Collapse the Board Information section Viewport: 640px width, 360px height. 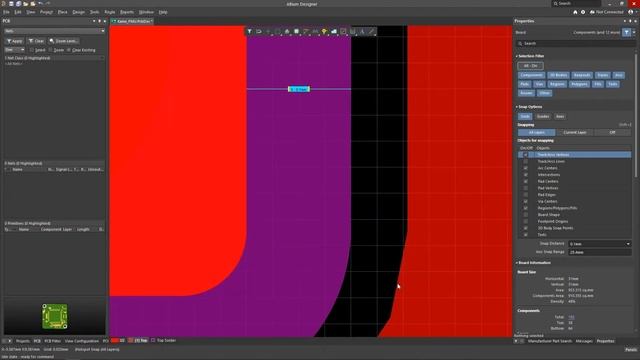pos(517,263)
